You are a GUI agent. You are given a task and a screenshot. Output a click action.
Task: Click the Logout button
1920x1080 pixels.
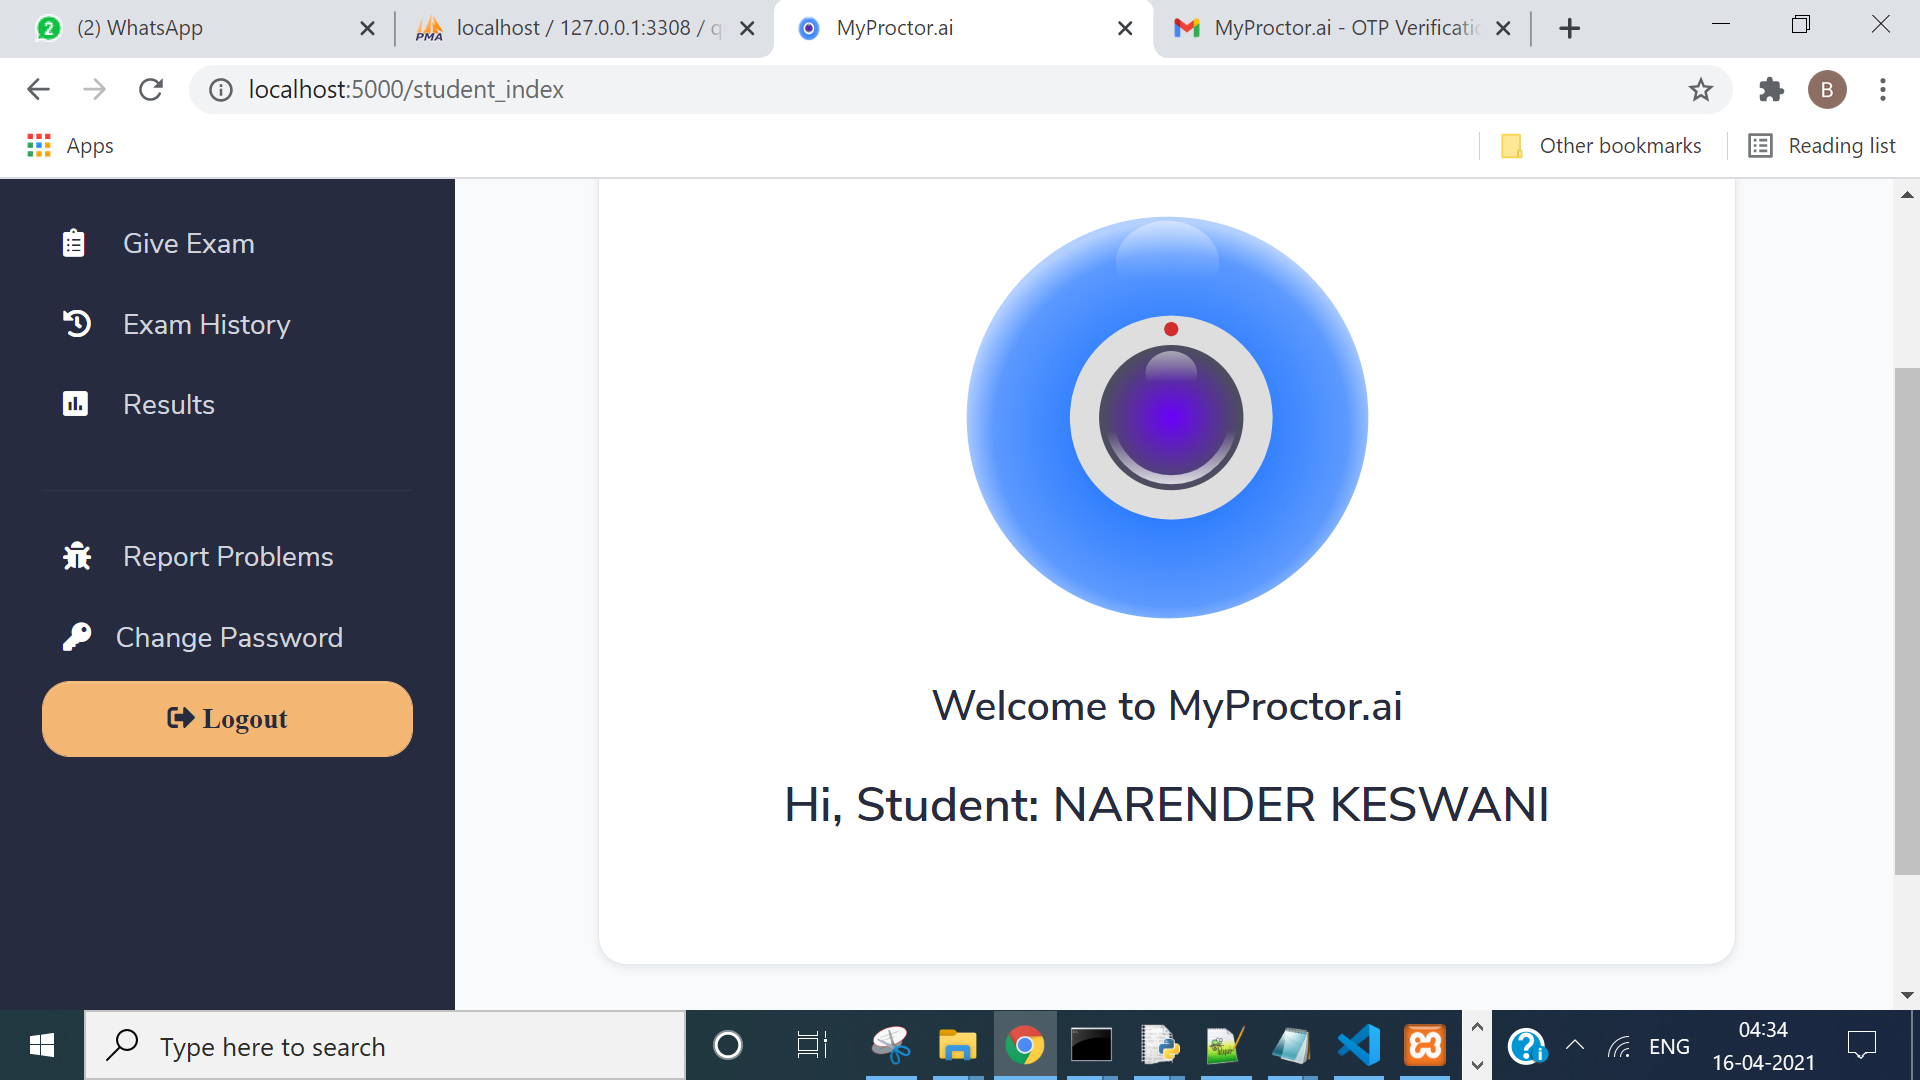[227, 719]
